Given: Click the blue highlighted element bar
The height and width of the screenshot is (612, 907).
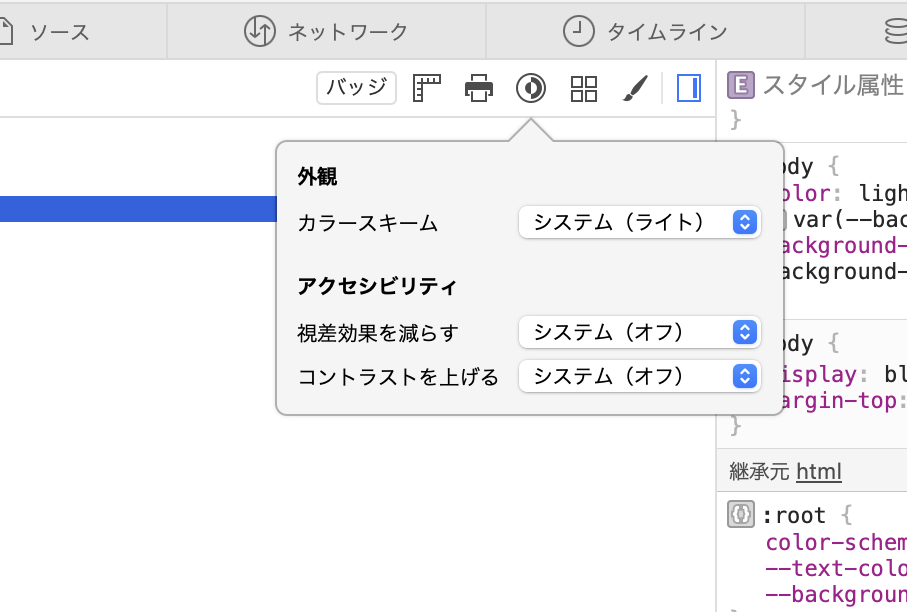Looking at the screenshot, I should tap(140, 208).
